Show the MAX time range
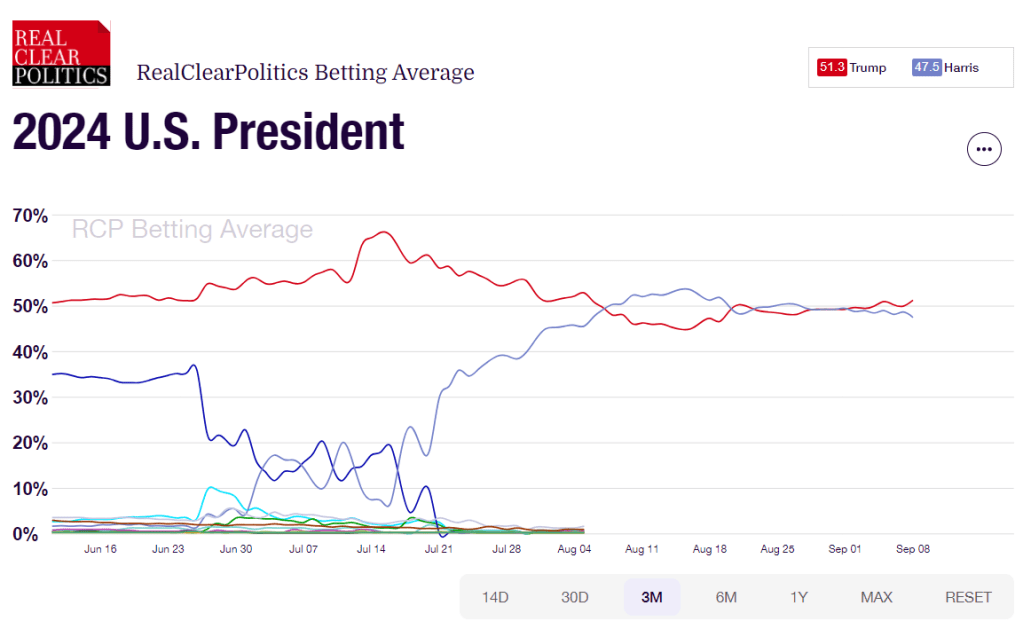1023x629 pixels. (x=876, y=597)
